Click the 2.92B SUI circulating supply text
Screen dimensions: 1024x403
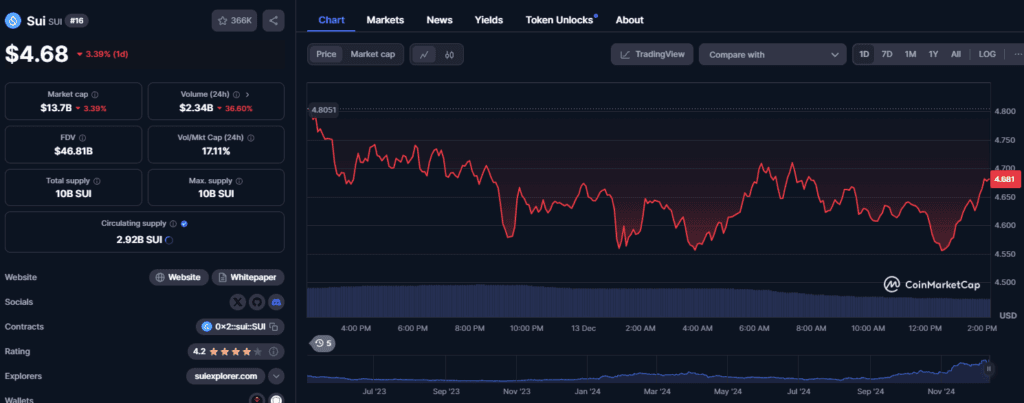139,240
